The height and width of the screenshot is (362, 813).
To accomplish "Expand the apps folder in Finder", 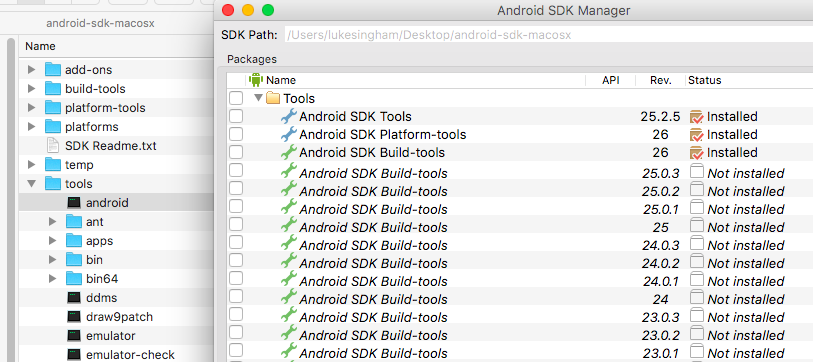I will (52, 241).
